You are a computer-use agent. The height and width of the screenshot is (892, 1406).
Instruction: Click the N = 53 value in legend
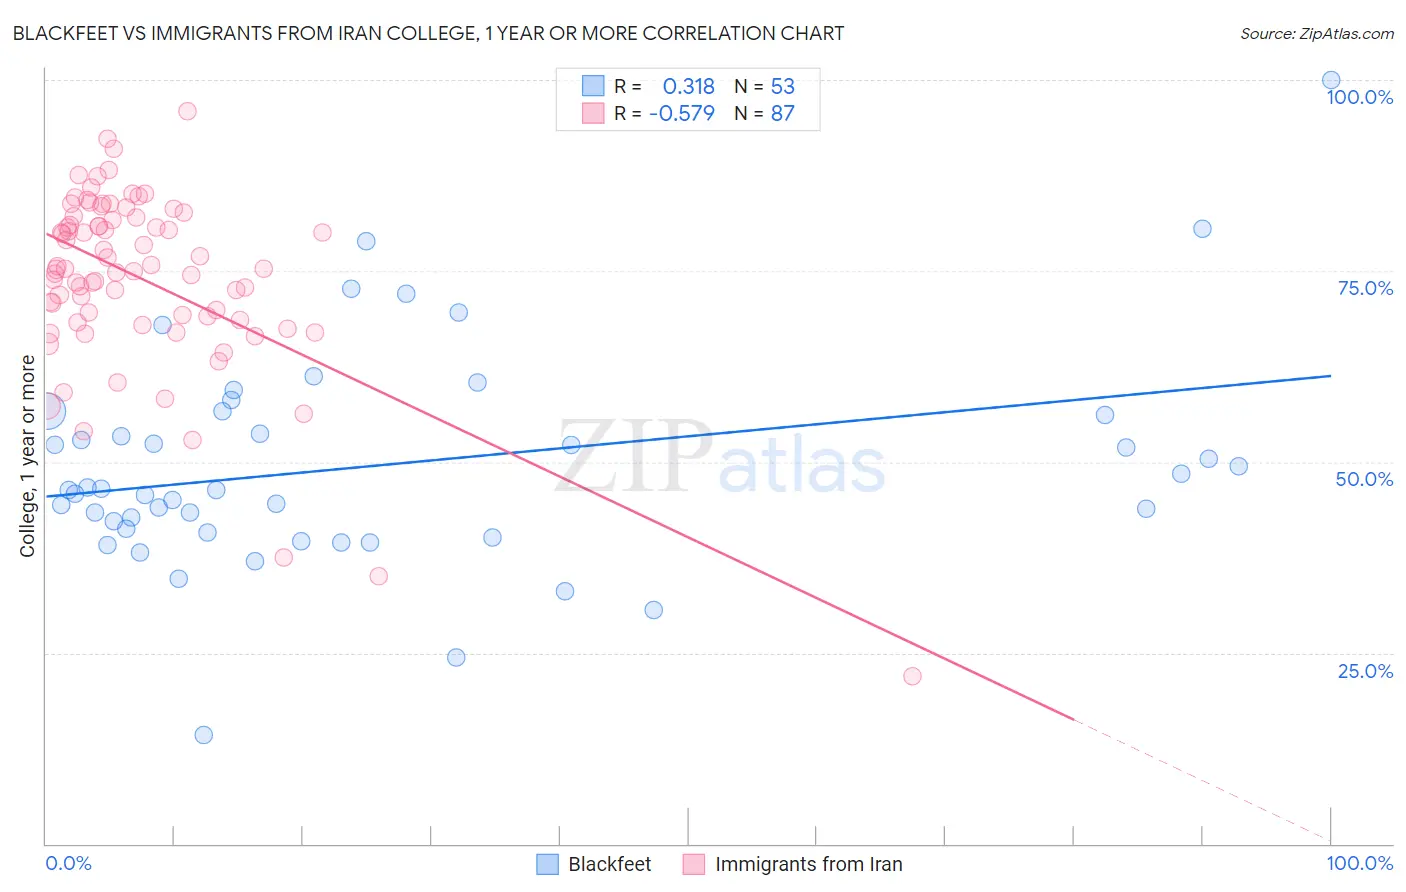point(764,86)
